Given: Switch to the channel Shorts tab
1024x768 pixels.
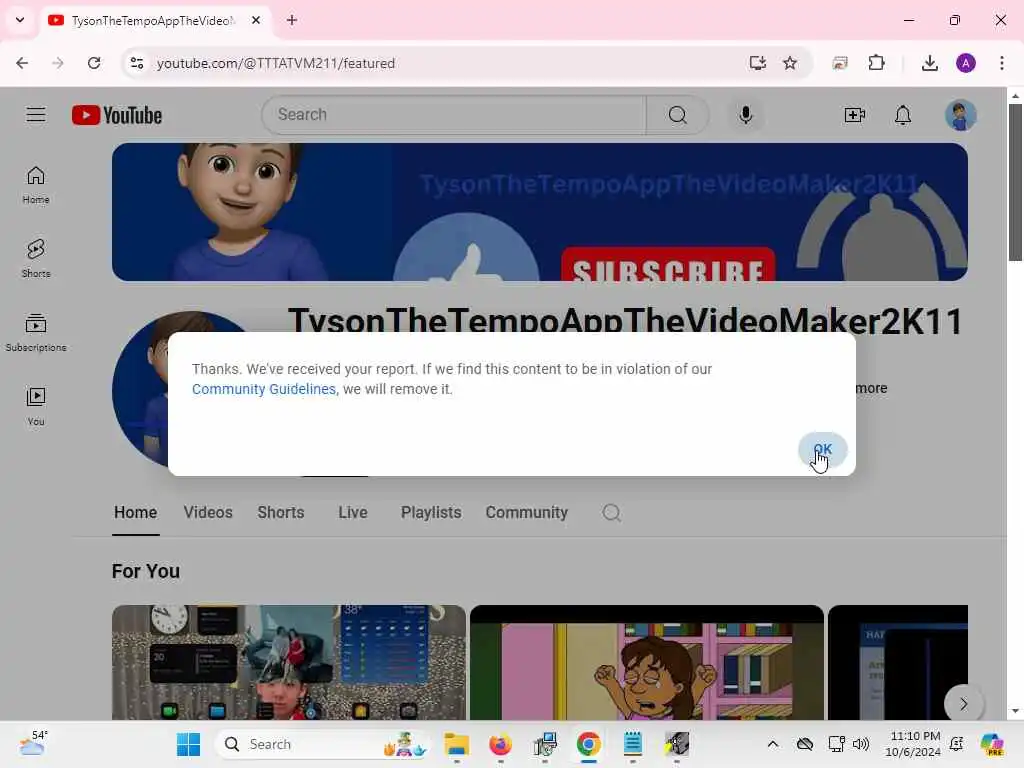Looking at the screenshot, I should (x=281, y=513).
